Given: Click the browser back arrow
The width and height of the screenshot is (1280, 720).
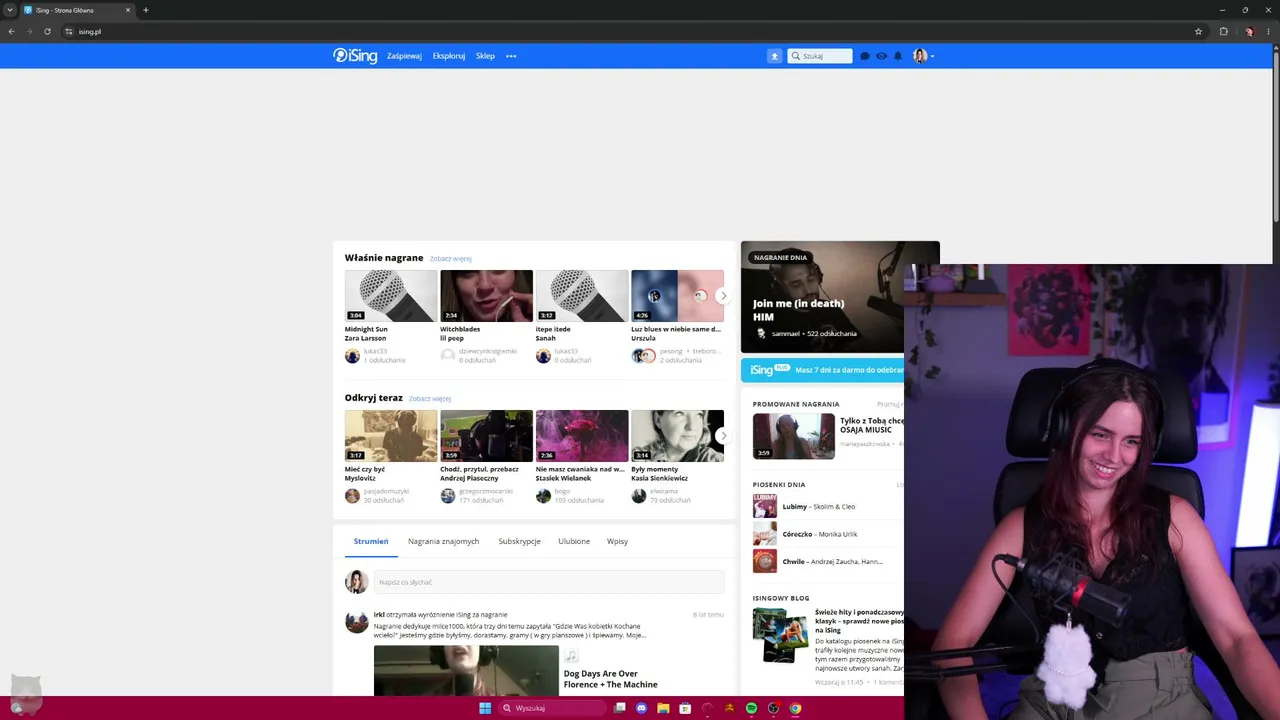Looking at the screenshot, I should pos(11,31).
